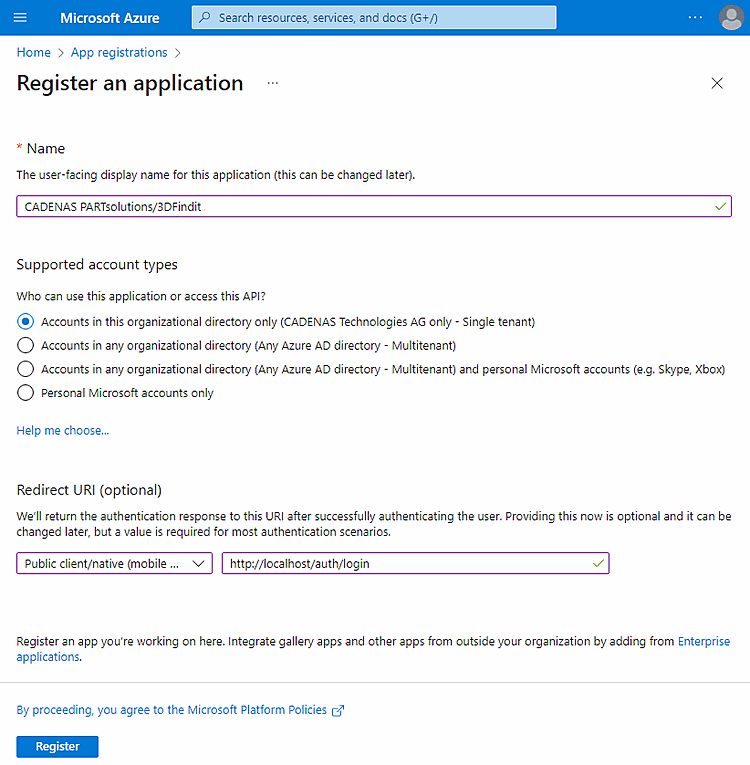Select Any Azure AD directory Multitenant only
This screenshot has height=765, width=750.
tap(26, 345)
